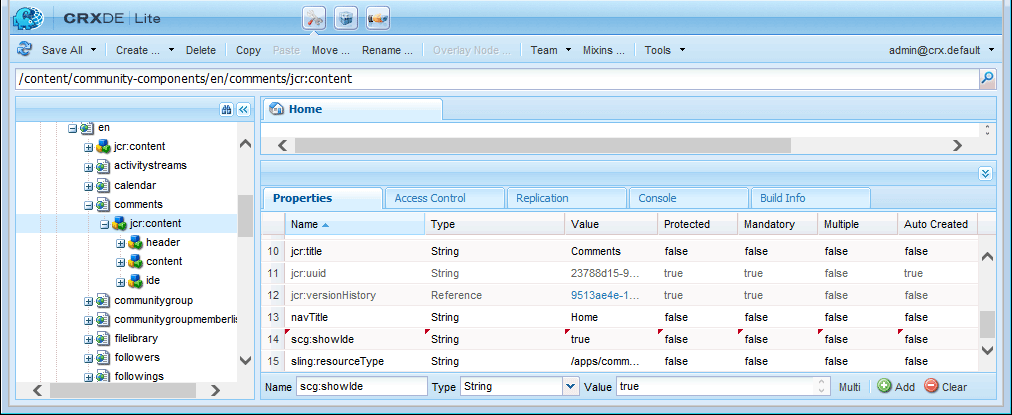Click the binoculars find icon in tree panel
Image resolution: width=1012 pixels, height=415 pixels.
[227, 110]
